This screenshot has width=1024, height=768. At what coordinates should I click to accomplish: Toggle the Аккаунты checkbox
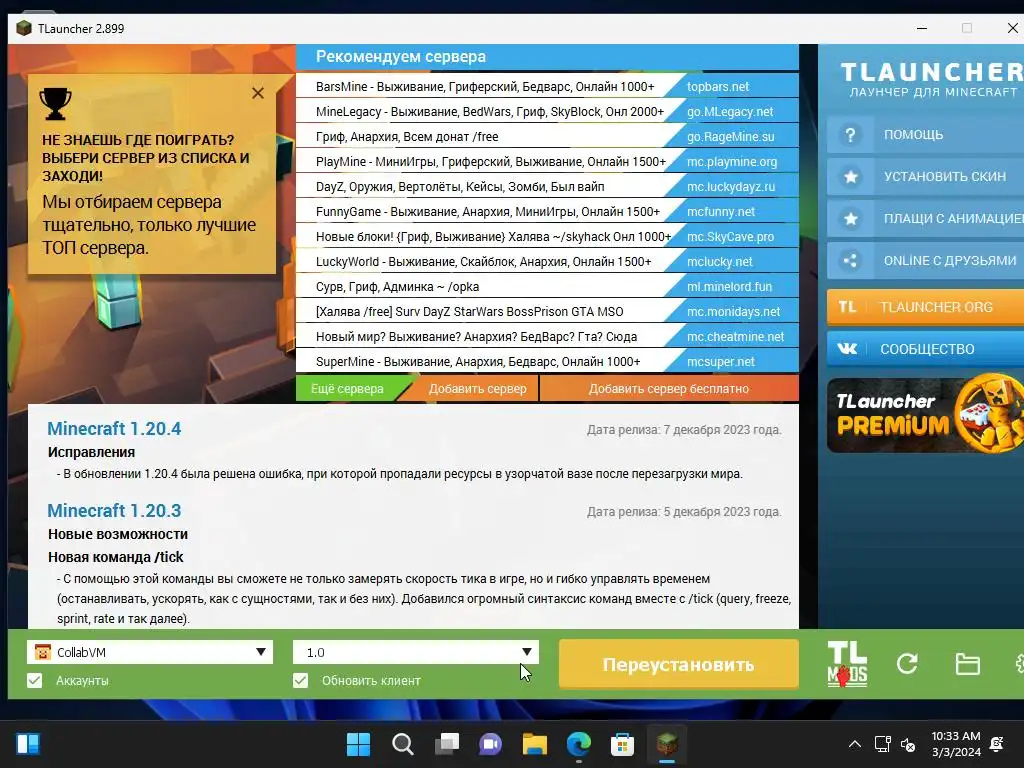click(35, 680)
